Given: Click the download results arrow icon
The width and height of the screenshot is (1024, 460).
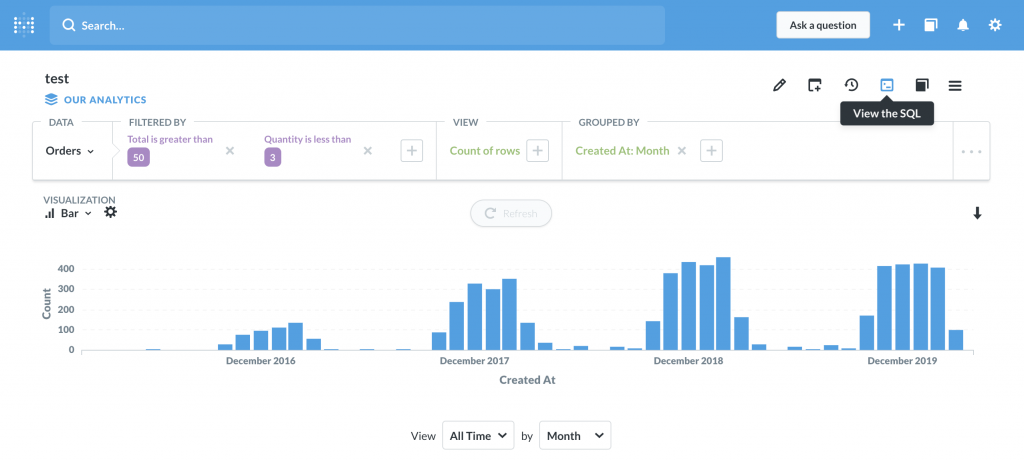Looking at the screenshot, I should click(x=977, y=213).
